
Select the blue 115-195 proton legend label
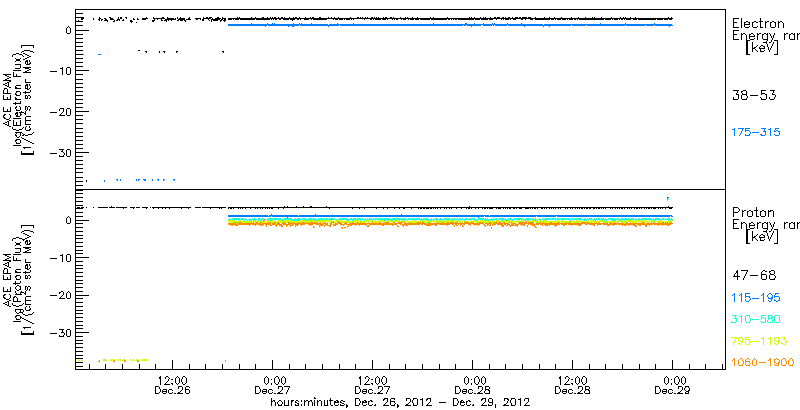(756, 298)
